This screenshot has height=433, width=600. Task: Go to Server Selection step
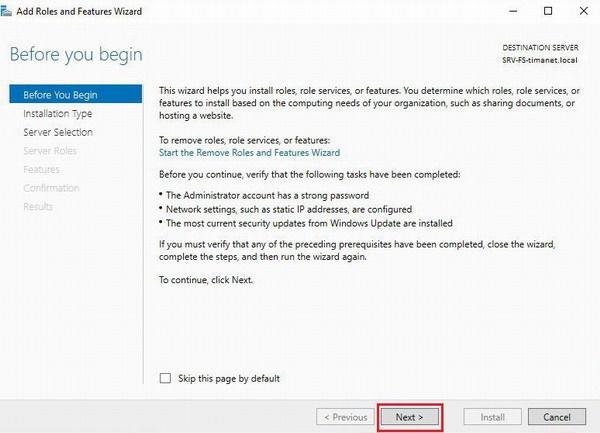[58, 132]
